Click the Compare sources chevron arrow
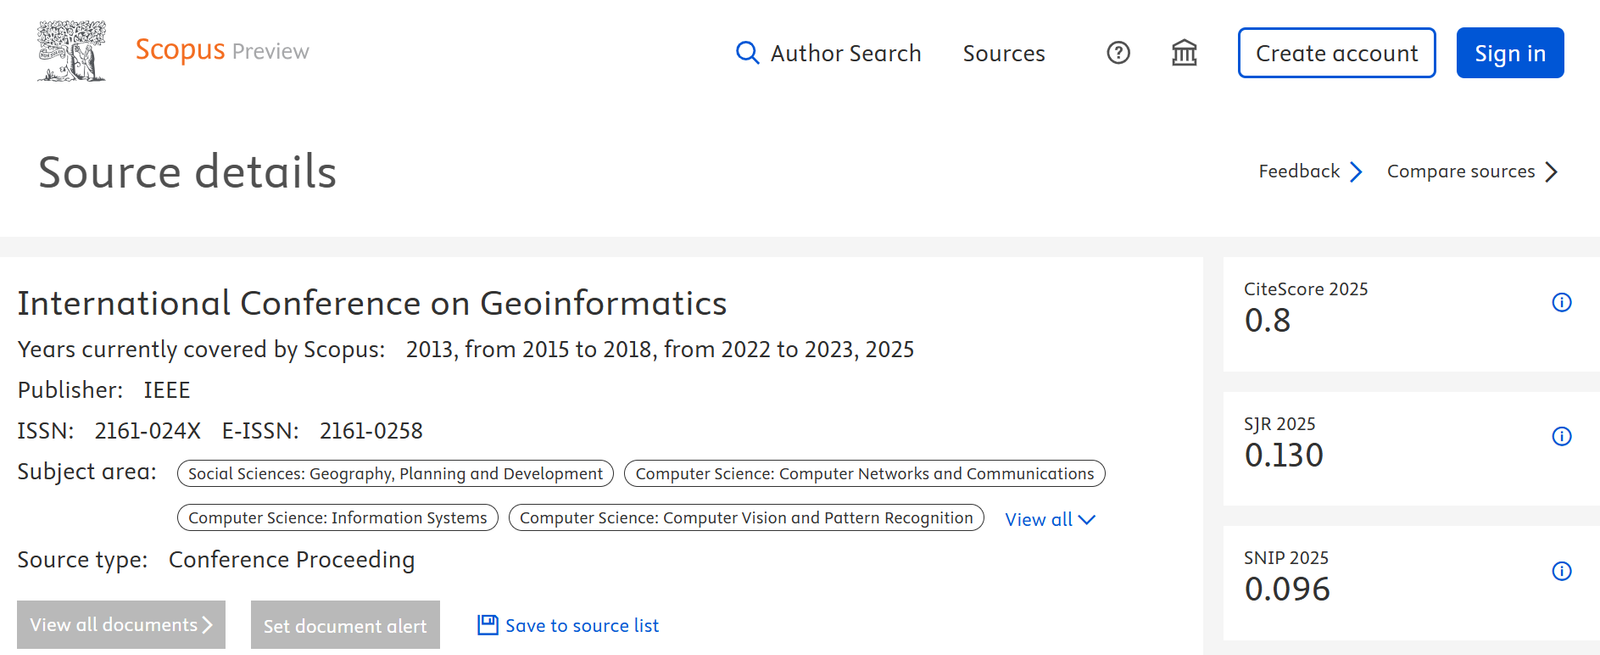1600x655 pixels. 1551,172
